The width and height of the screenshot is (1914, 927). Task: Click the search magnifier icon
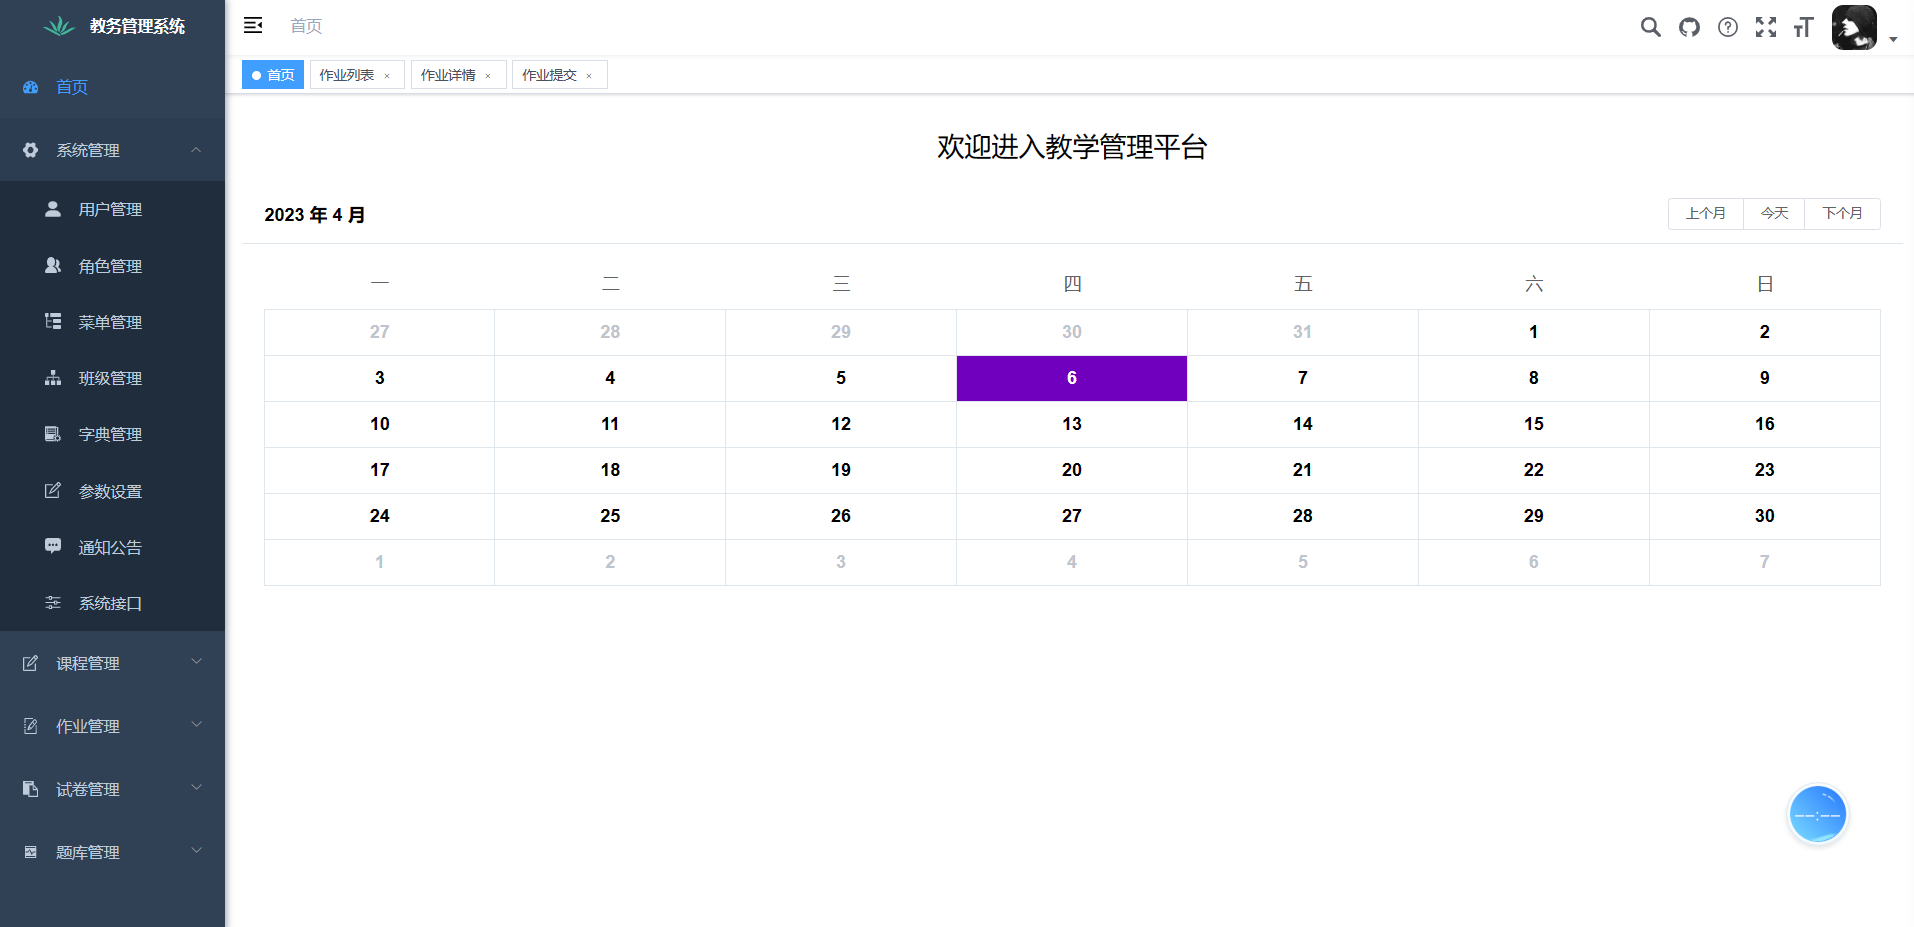pyautogui.click(x=1650, y=27)
